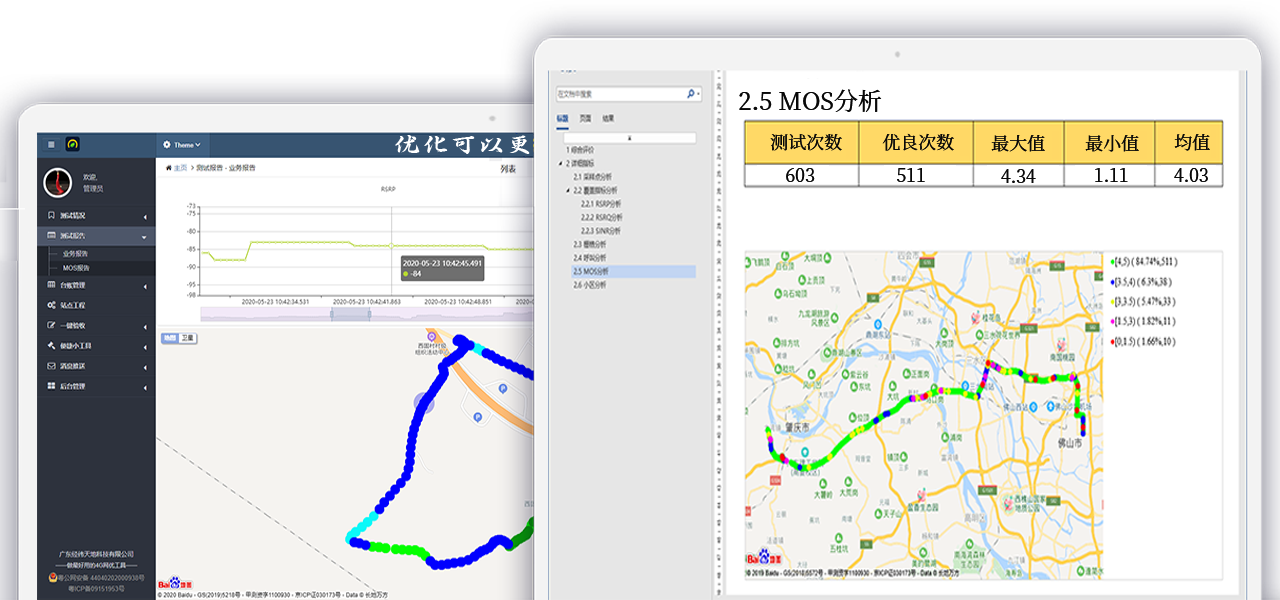Select heading 2.2.2 RSRQ分析
Screen dimensions: 1280x600
[x=602, y=217]
